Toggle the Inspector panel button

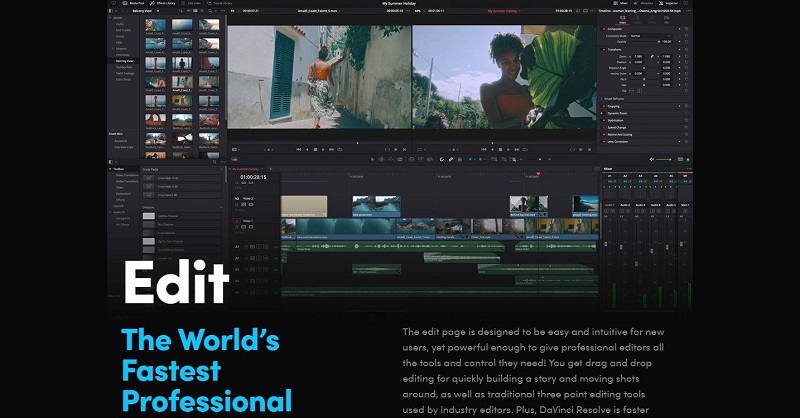[x=668, y=3]
